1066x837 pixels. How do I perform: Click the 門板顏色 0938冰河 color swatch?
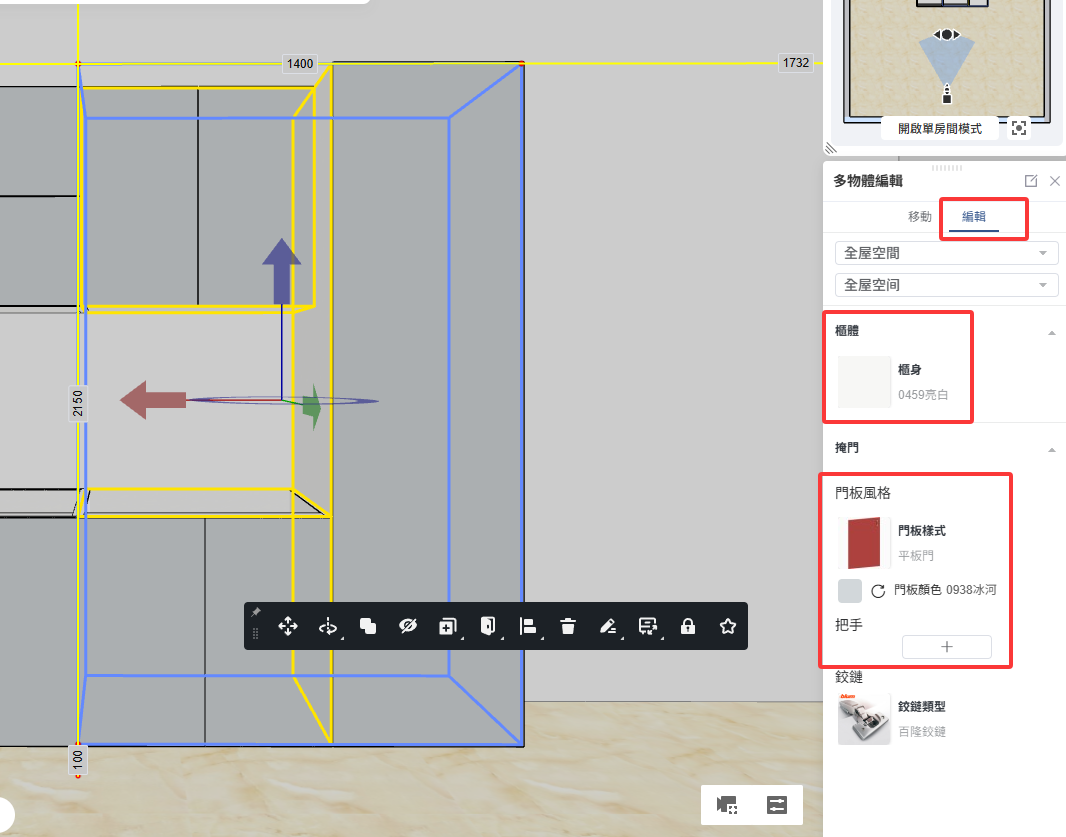pos(850,590)
